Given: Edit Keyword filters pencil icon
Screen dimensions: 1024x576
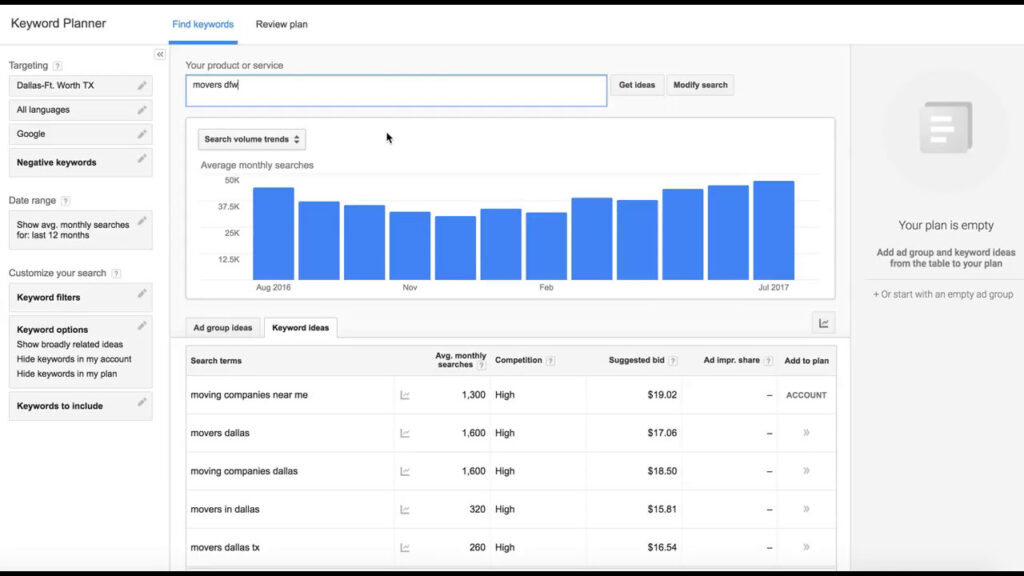Looking at the screenshot, I should pos(142,294).
